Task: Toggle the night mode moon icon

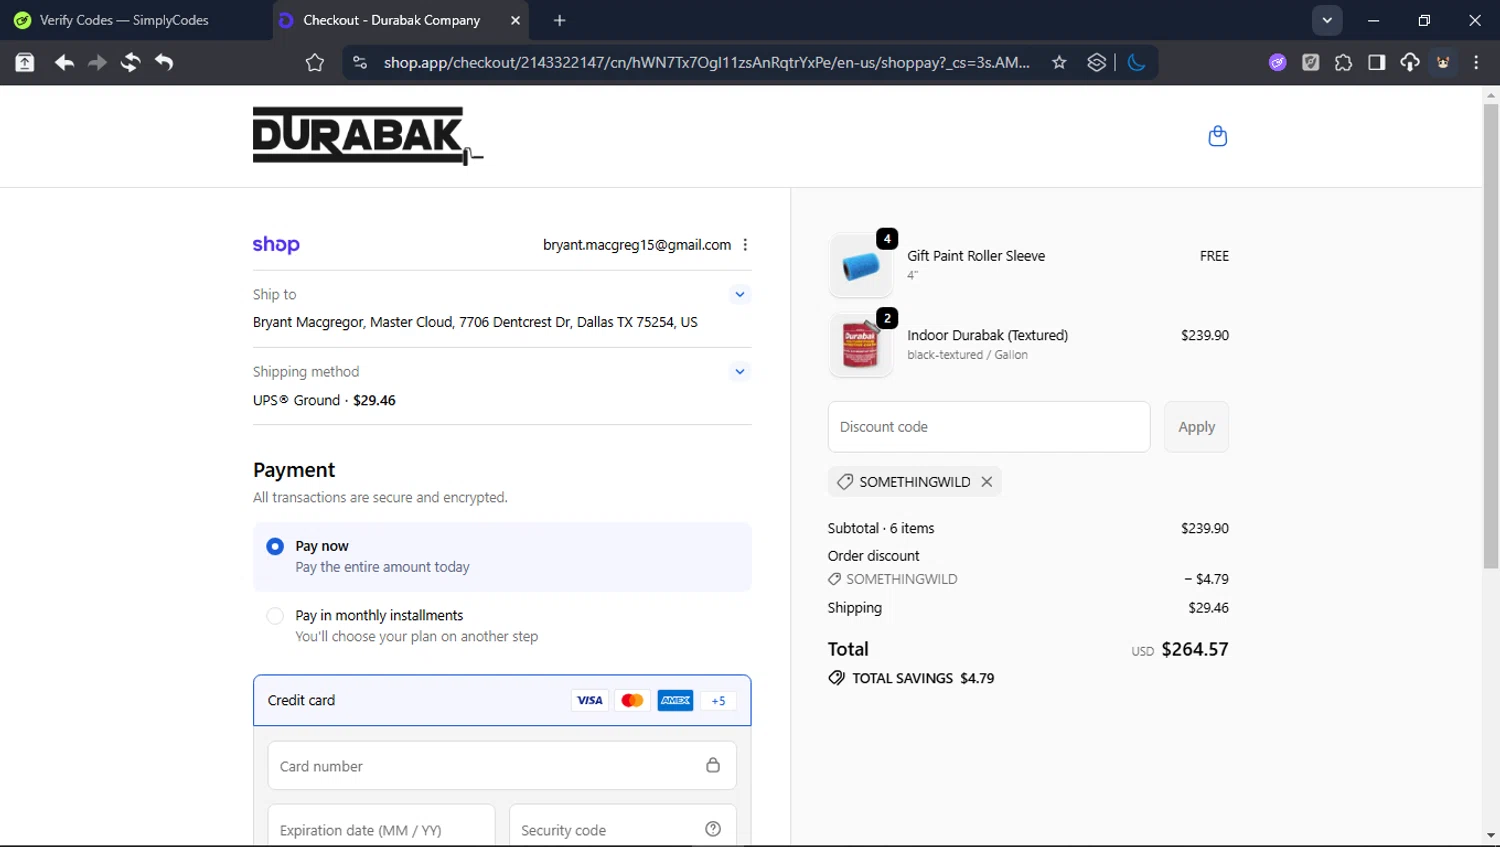Action: tap(1136, 62)
